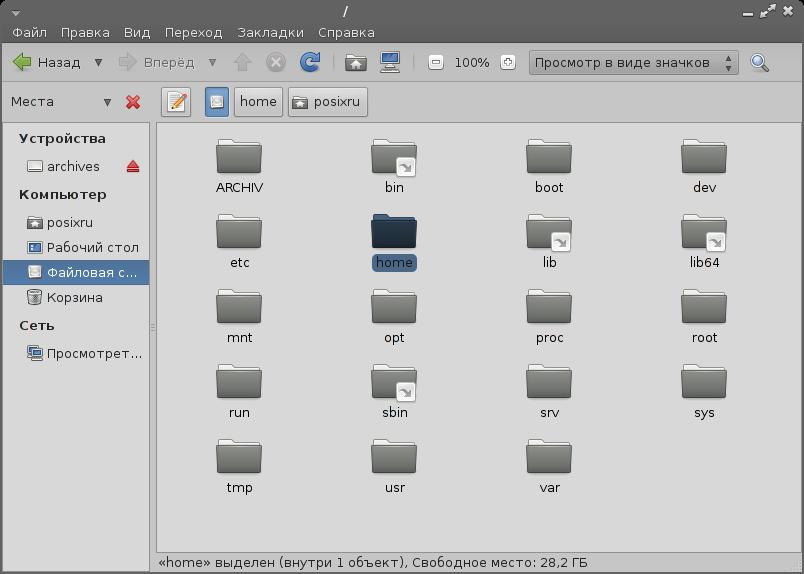Select the lib64 folder icon

coord(704,231)
